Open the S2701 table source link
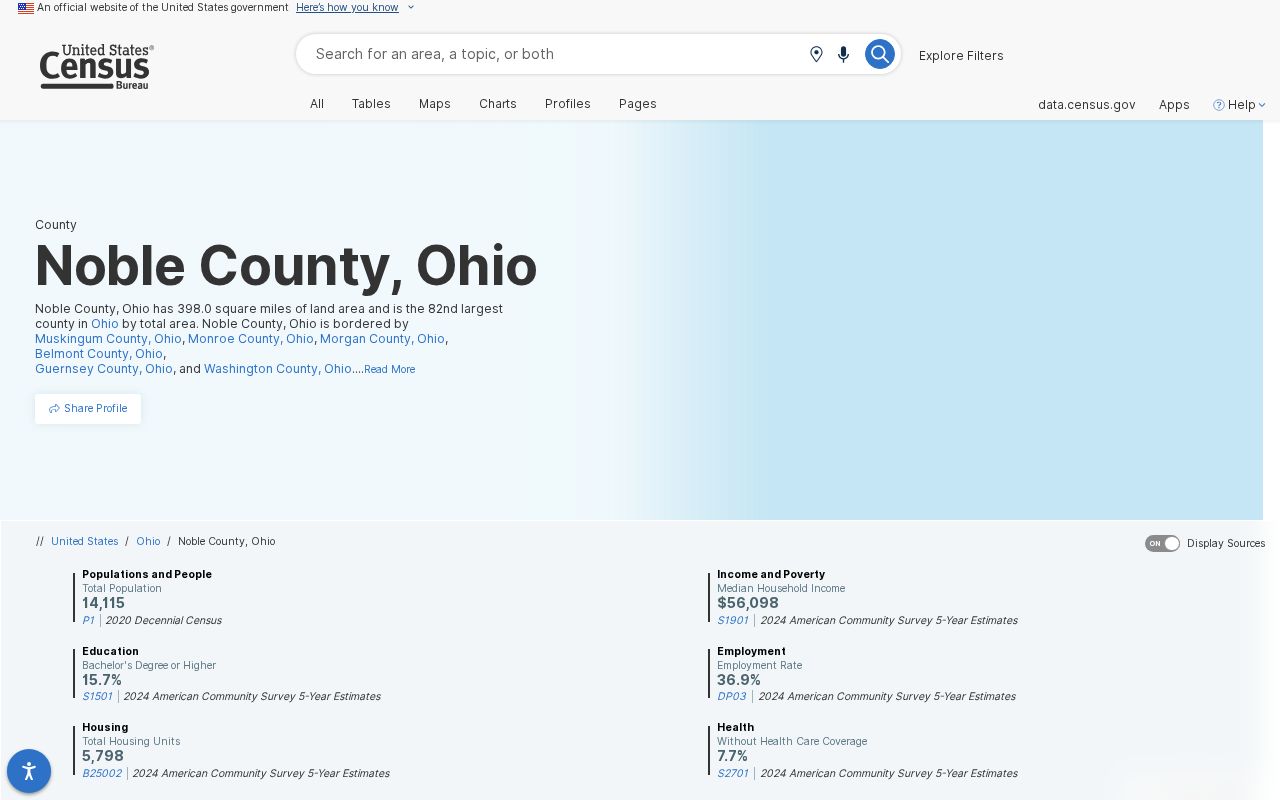The width and height of the screenshot is (1280, 800). [x=733, y=773]
